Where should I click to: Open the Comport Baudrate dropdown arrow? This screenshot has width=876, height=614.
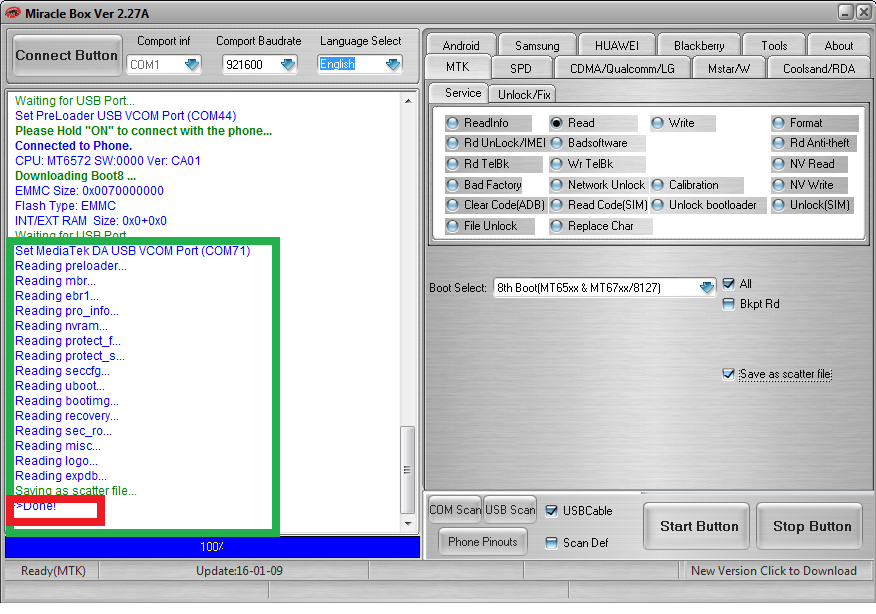coord(288,64)
